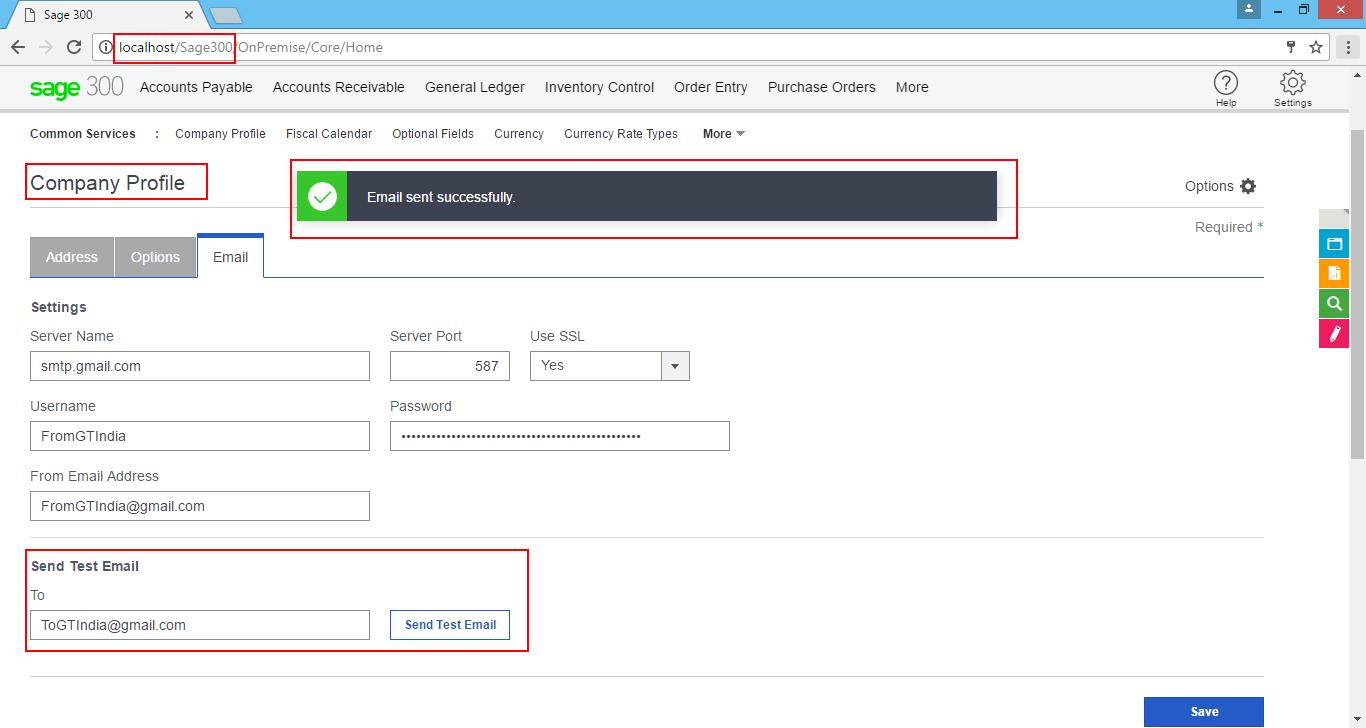Click the Send Test Email button
This screenshot has height=728, width=1366.
[x=449, y=624]
